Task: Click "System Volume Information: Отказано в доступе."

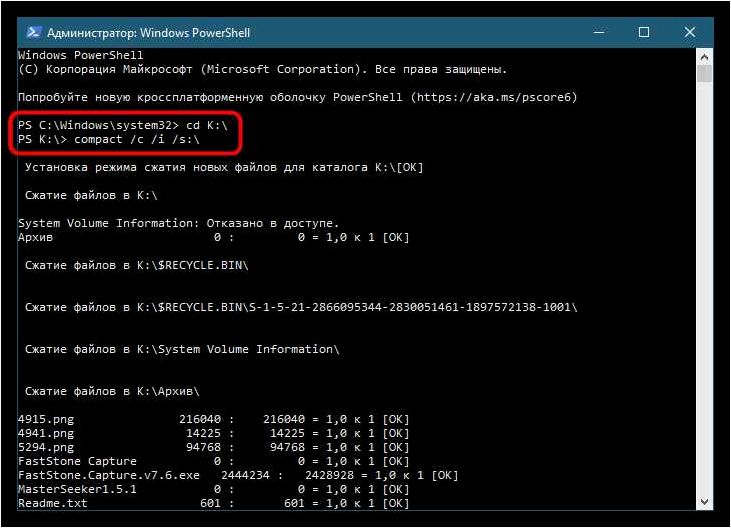Action: click(179, 223)
